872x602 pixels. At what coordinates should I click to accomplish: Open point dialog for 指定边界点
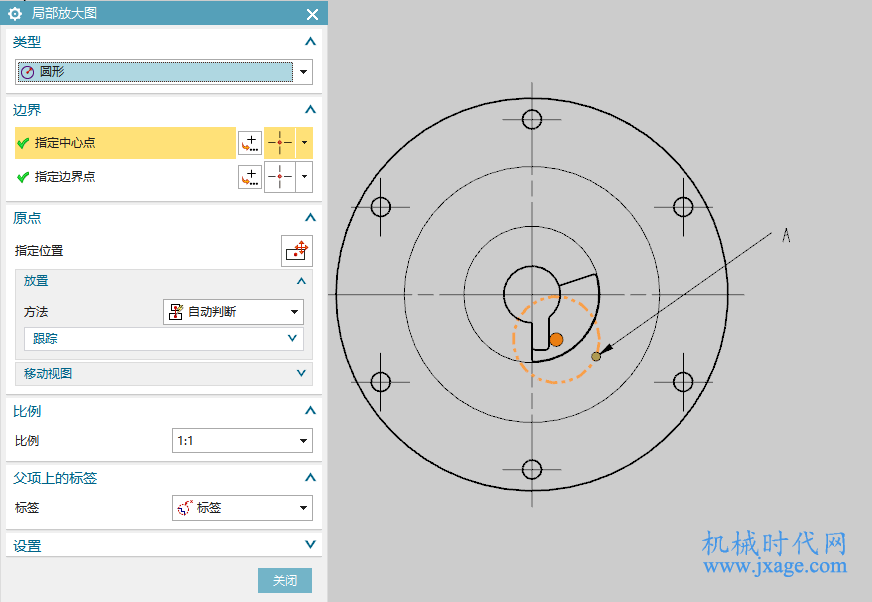coord(250,177)
